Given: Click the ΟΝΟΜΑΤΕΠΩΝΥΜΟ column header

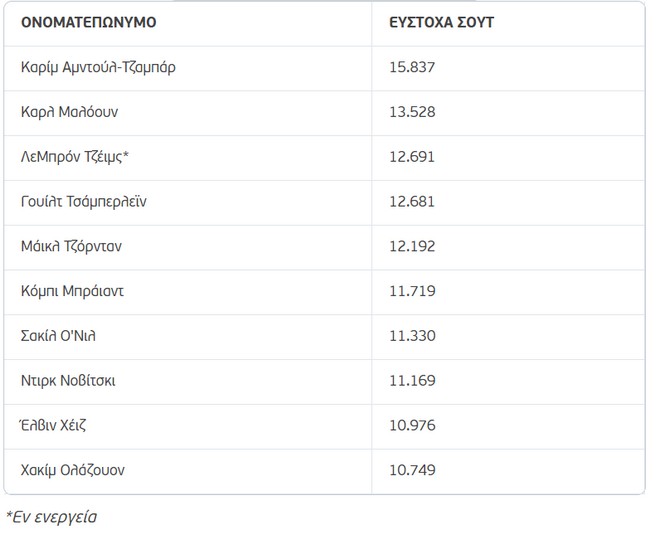Looking at the screenshot, I should pyautogui.click(x=89, y=21).
